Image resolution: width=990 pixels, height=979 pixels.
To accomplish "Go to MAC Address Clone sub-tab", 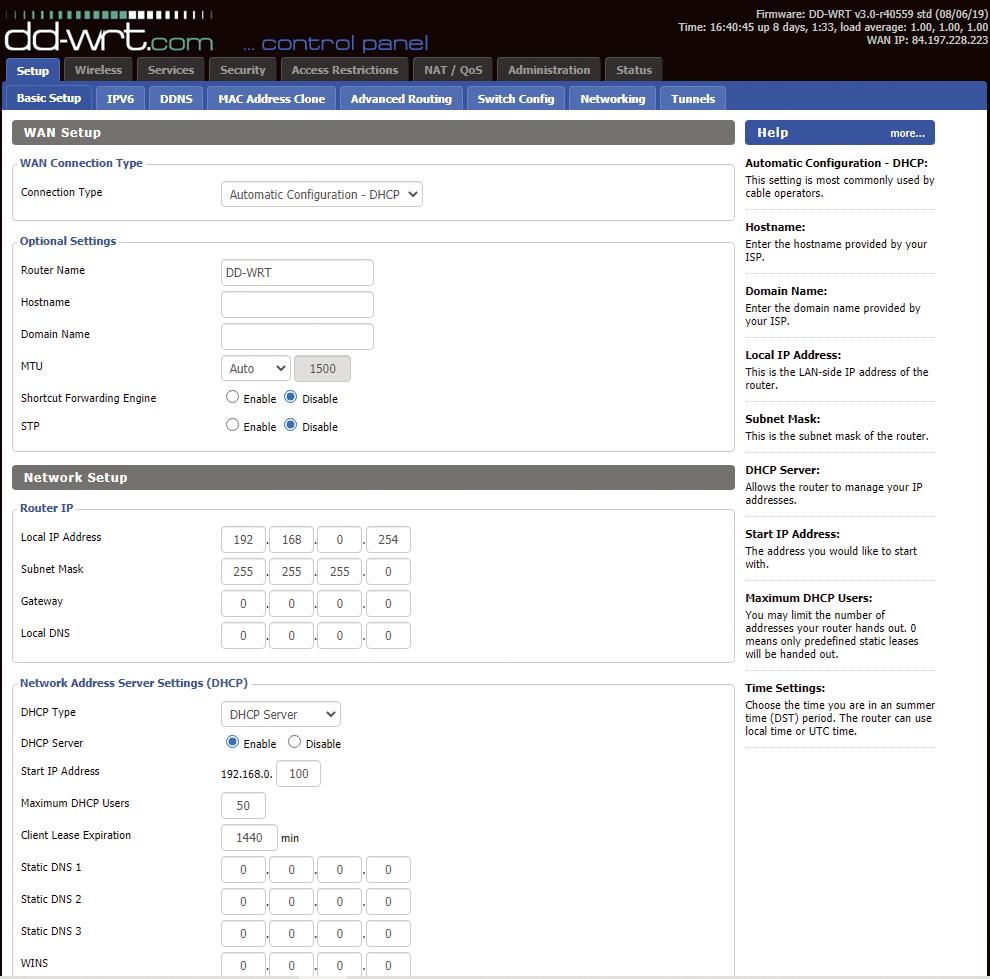I will click(x=271, y=98).
